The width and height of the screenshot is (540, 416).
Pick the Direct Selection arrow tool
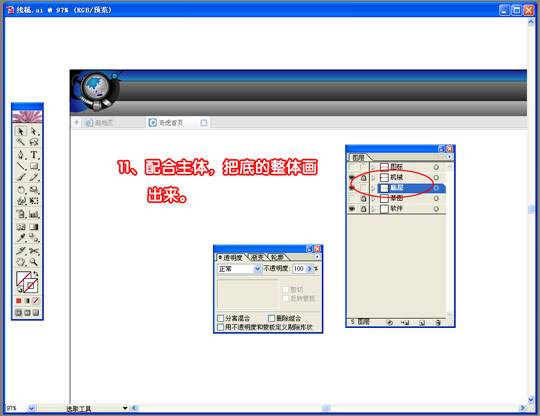(x=34, y=131)
